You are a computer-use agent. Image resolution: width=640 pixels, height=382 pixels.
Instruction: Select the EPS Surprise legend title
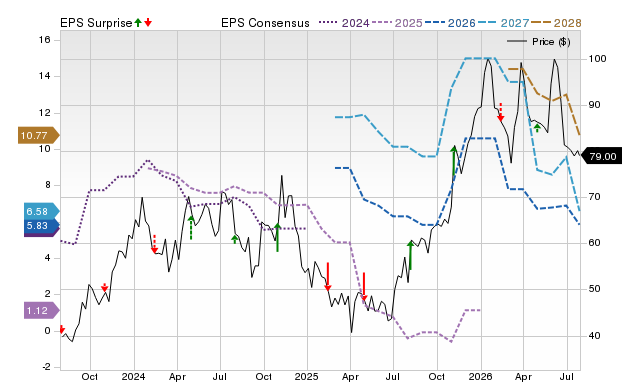[96, 23]
